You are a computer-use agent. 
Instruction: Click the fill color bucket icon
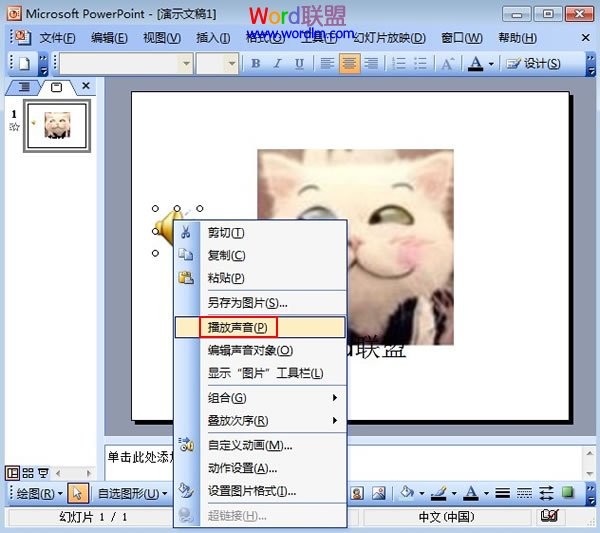[x=407, y=493]
